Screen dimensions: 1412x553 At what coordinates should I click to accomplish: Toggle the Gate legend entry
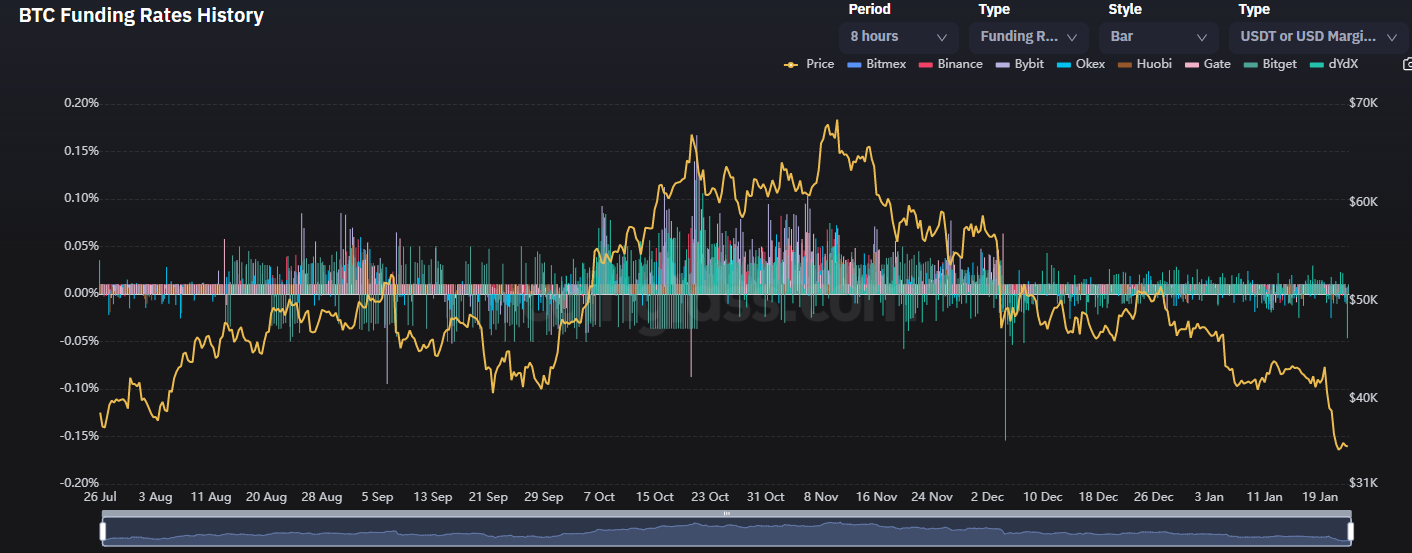[x=1207, y=64]
